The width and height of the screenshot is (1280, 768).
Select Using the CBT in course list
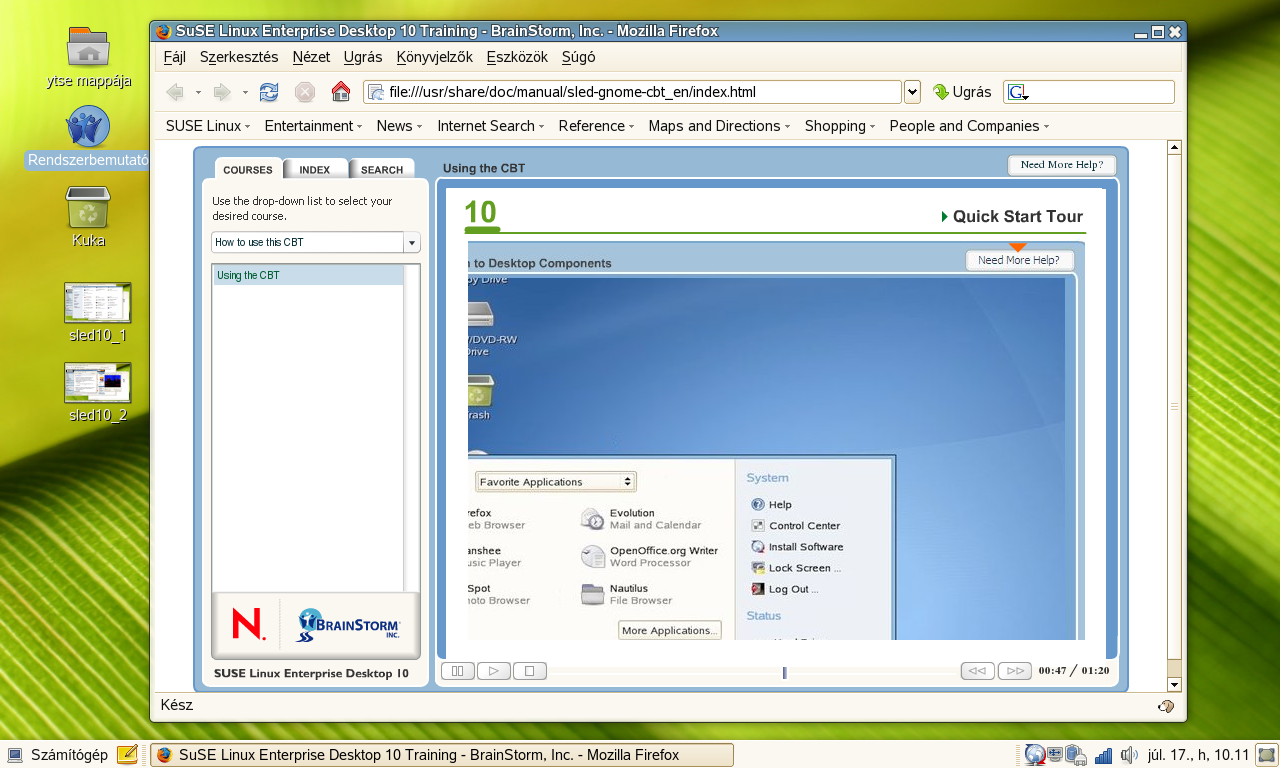click(308, 275)
